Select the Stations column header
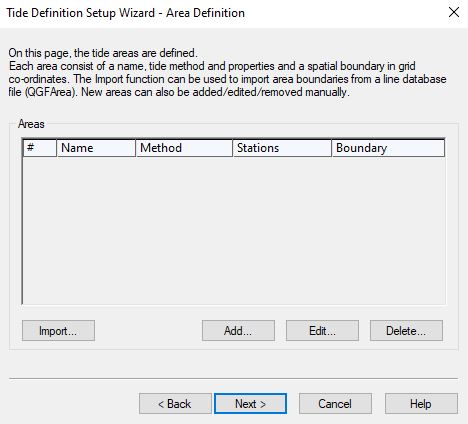Viewport: 468px width, 424px height. (x=282, y=148)
